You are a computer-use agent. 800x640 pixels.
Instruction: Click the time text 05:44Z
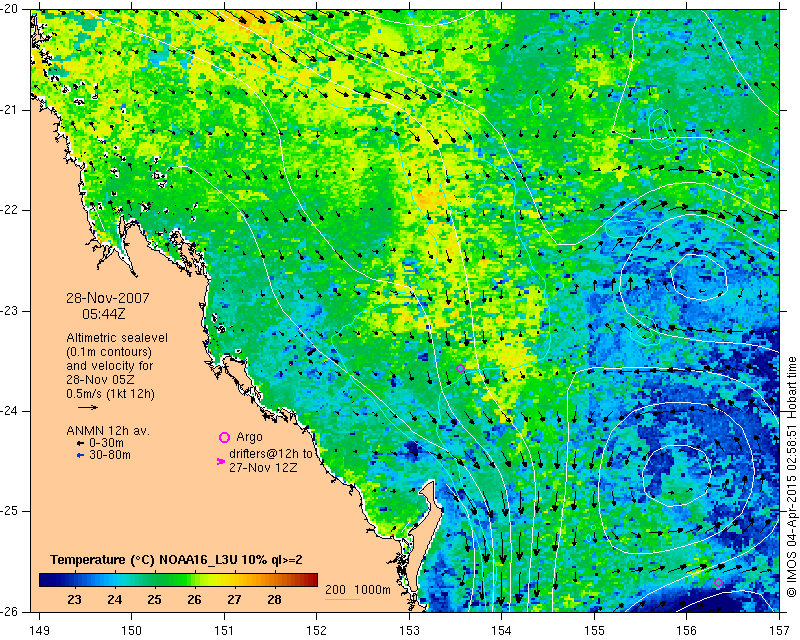tap(104, 314)
